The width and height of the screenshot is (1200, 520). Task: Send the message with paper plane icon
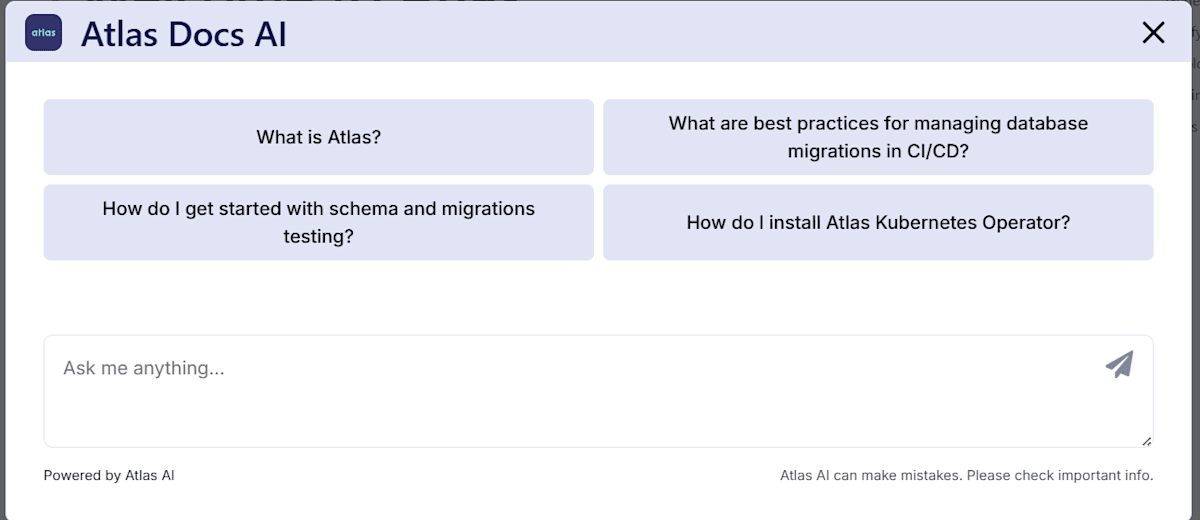(x=1120, y=364)
